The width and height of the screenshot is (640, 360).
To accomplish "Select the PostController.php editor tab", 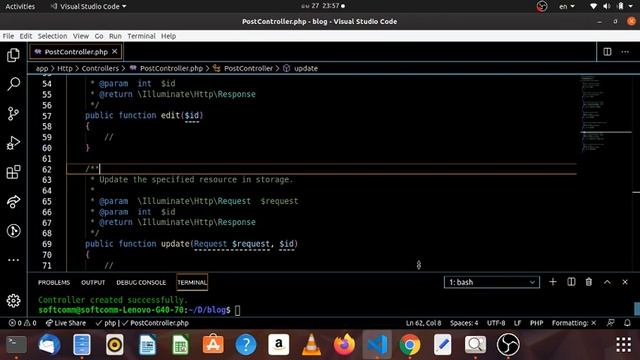I will tap(76, 52).
